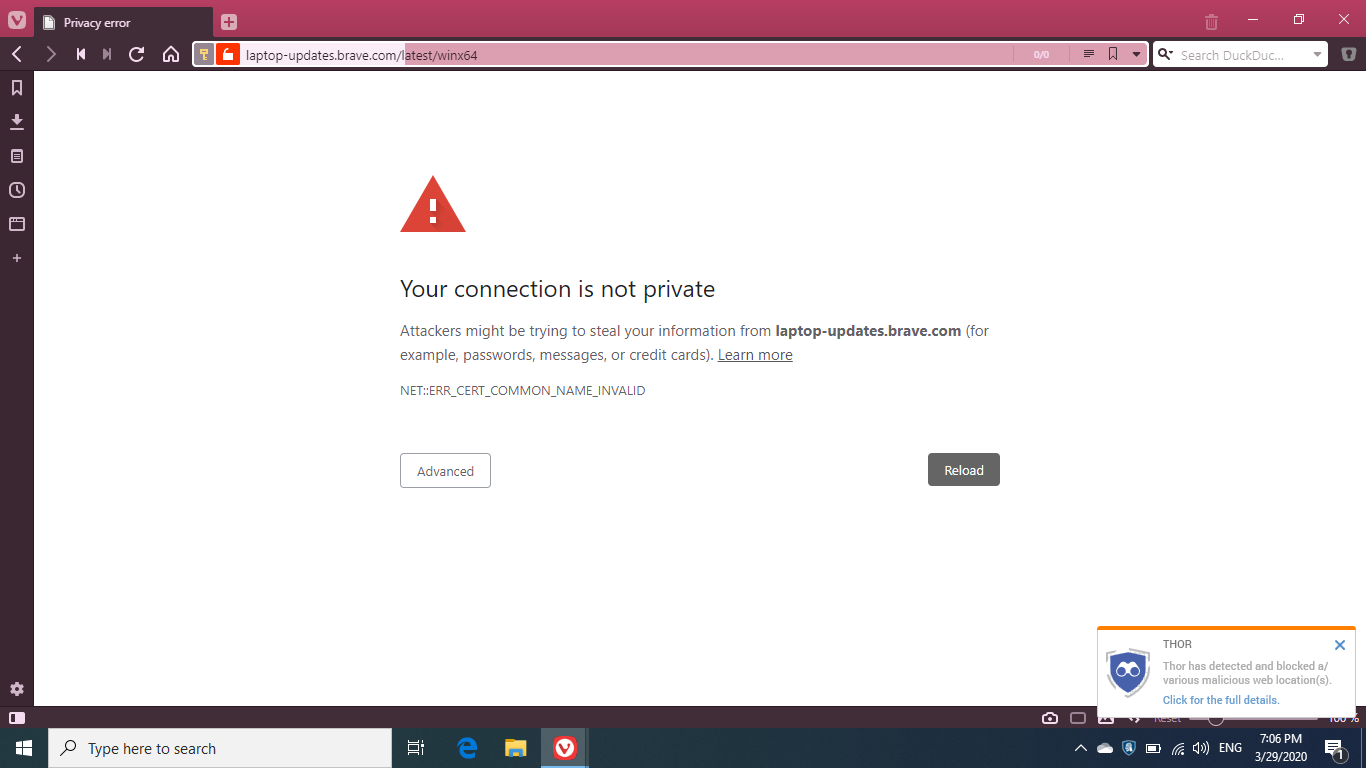Click the Advanced button
1366x768 pixels.
click(x=445, y=471)
